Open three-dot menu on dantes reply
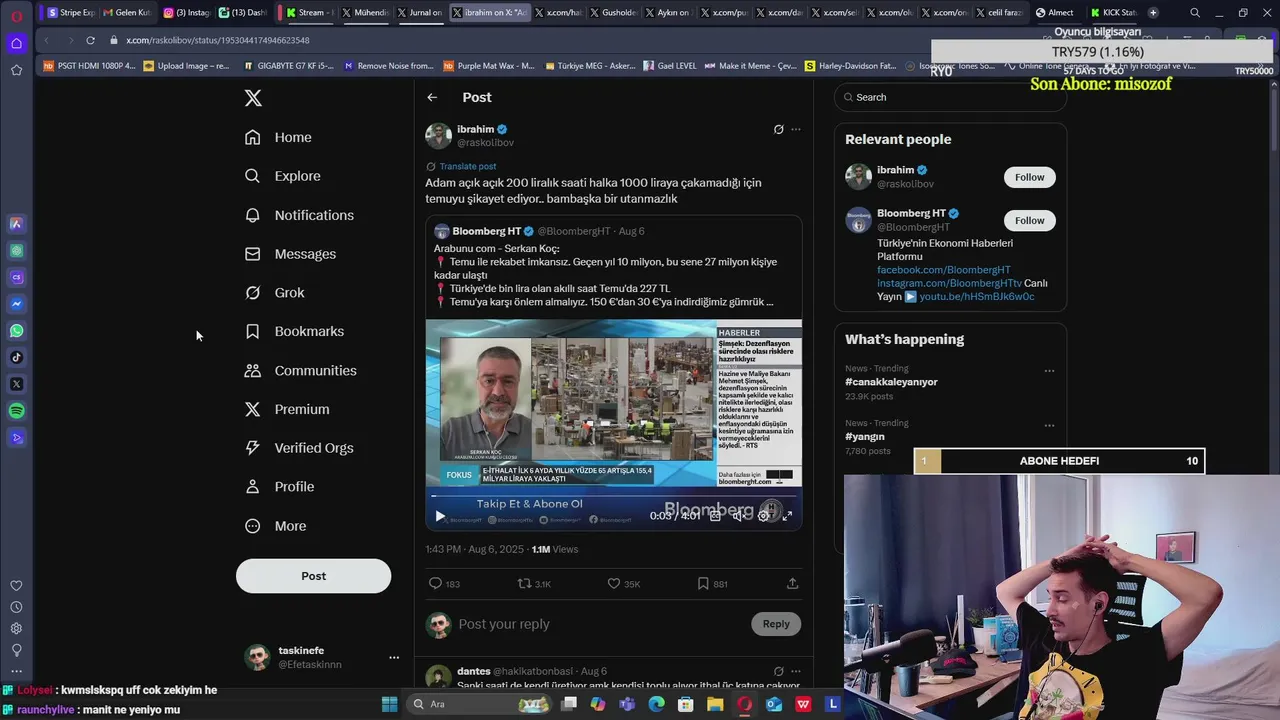 tap(796, 671)
